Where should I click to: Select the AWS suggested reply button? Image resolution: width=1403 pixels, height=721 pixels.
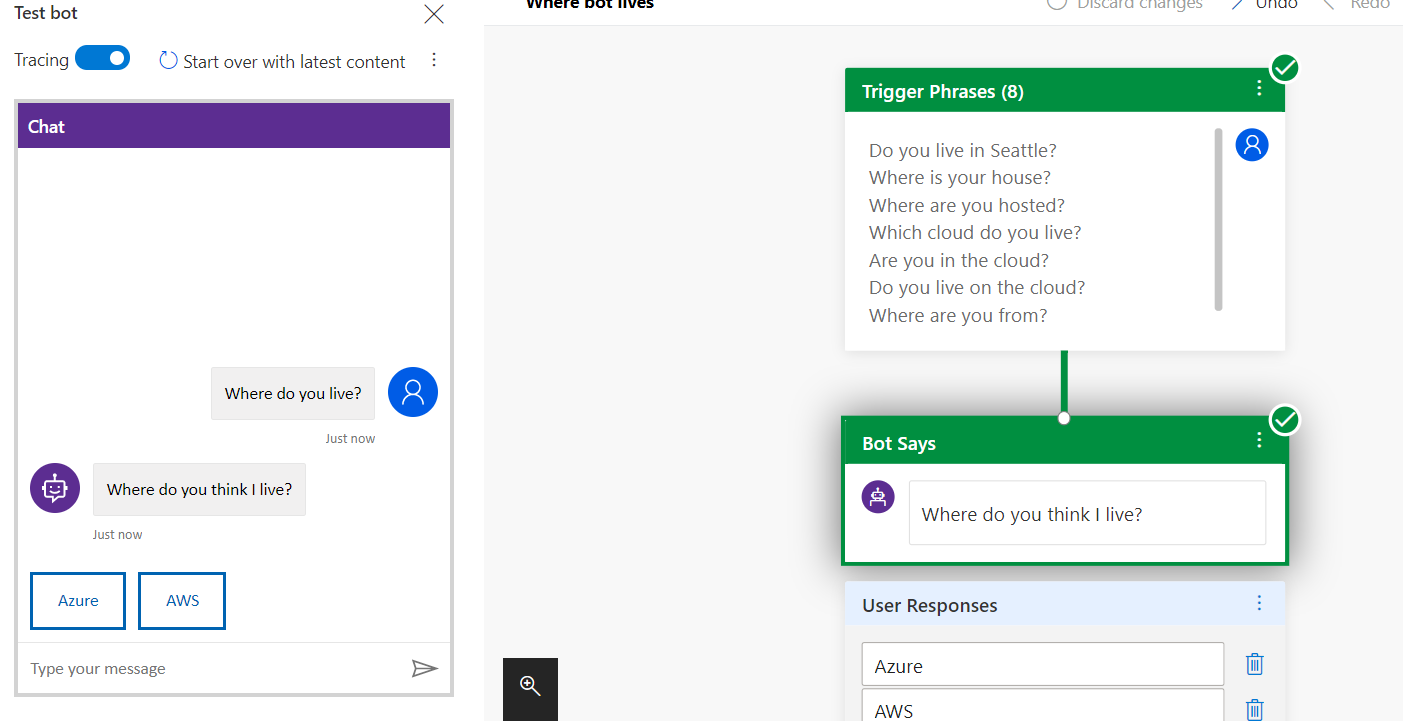point(182,601)
